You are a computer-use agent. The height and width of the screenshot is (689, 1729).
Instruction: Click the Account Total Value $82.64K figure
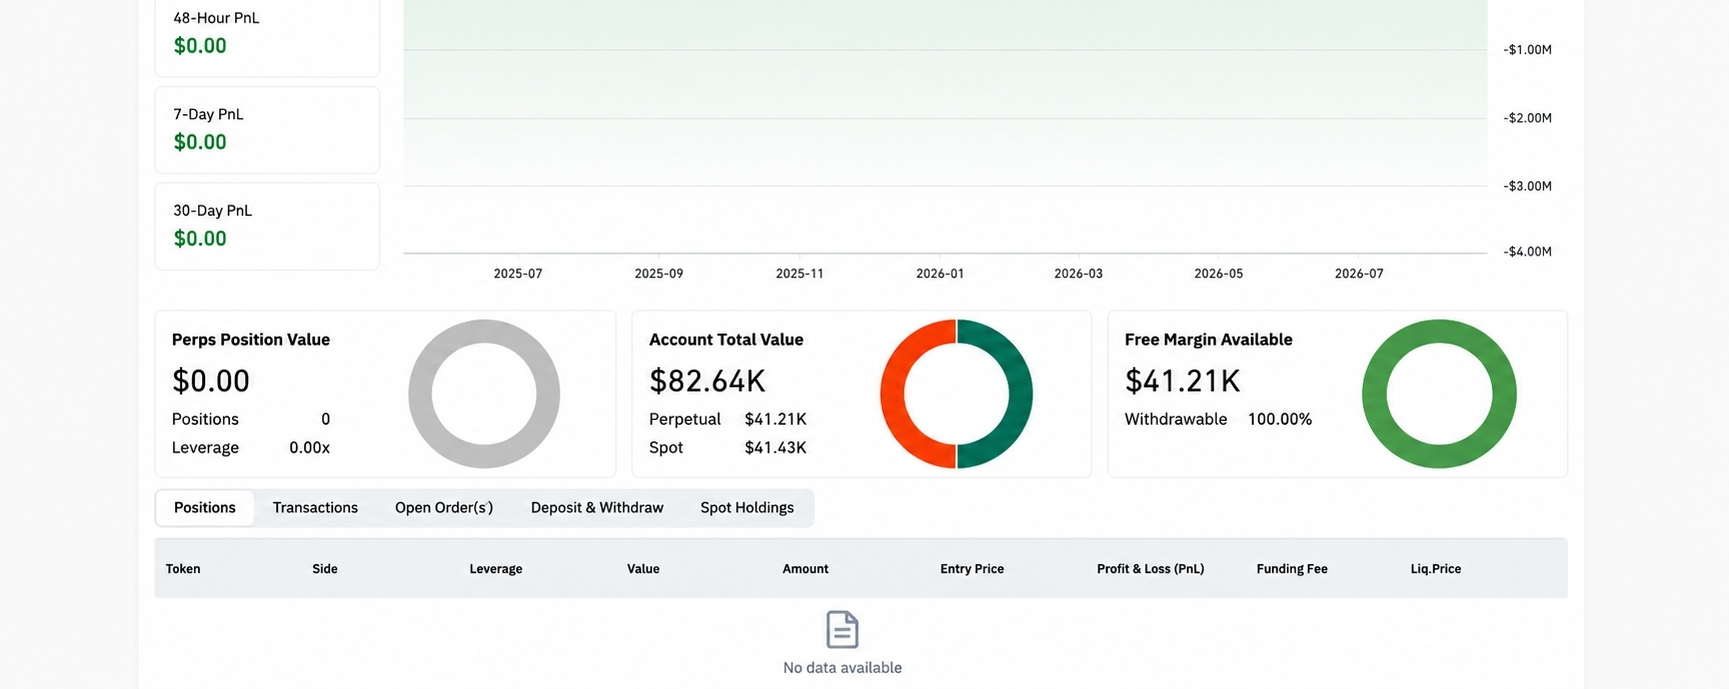coord(707,381)
